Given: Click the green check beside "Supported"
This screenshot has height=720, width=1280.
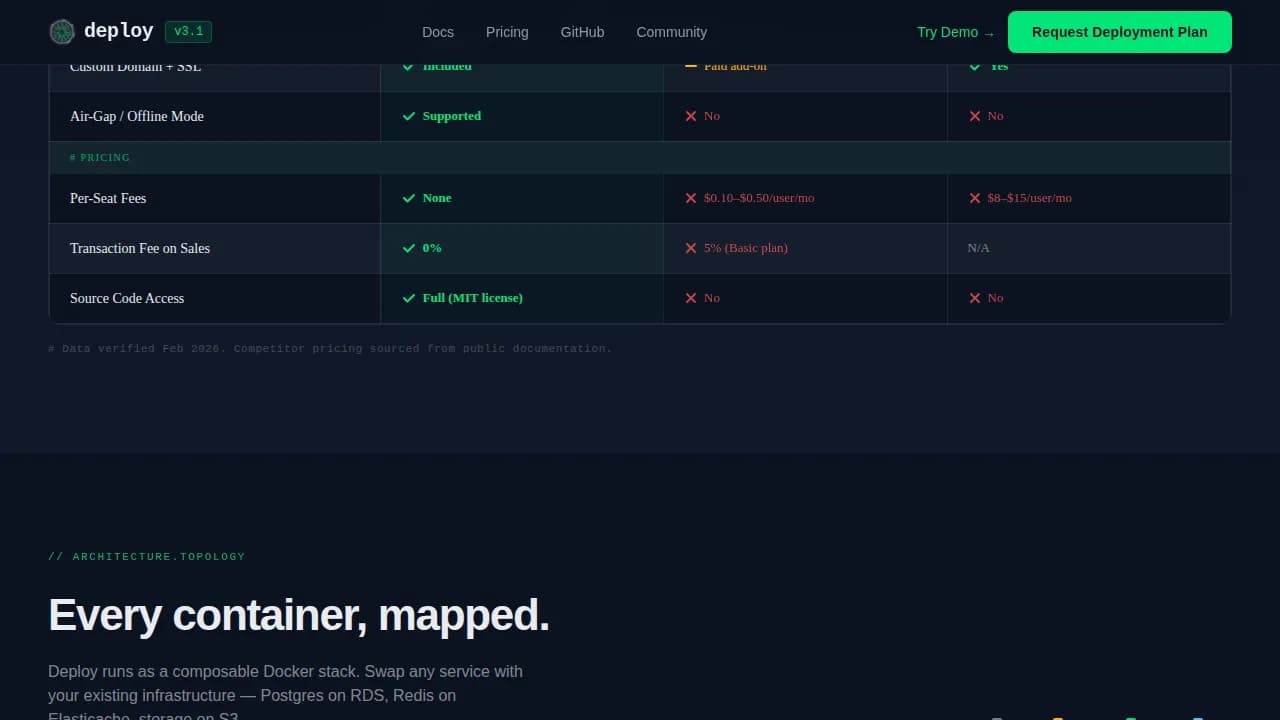Looking at the screenshot, I should (x=409, y=116).
